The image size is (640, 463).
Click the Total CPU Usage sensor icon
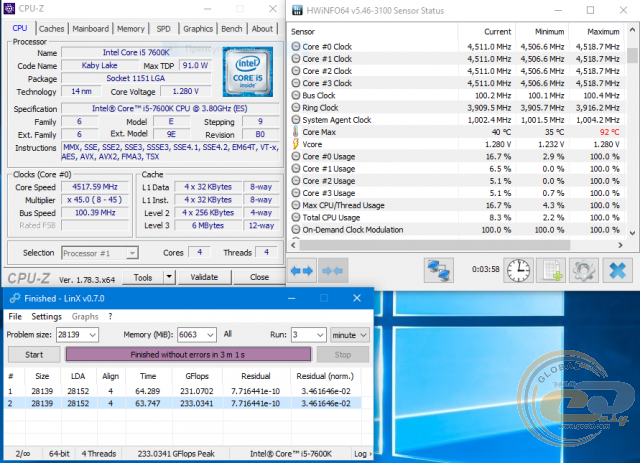coord(296,217)
